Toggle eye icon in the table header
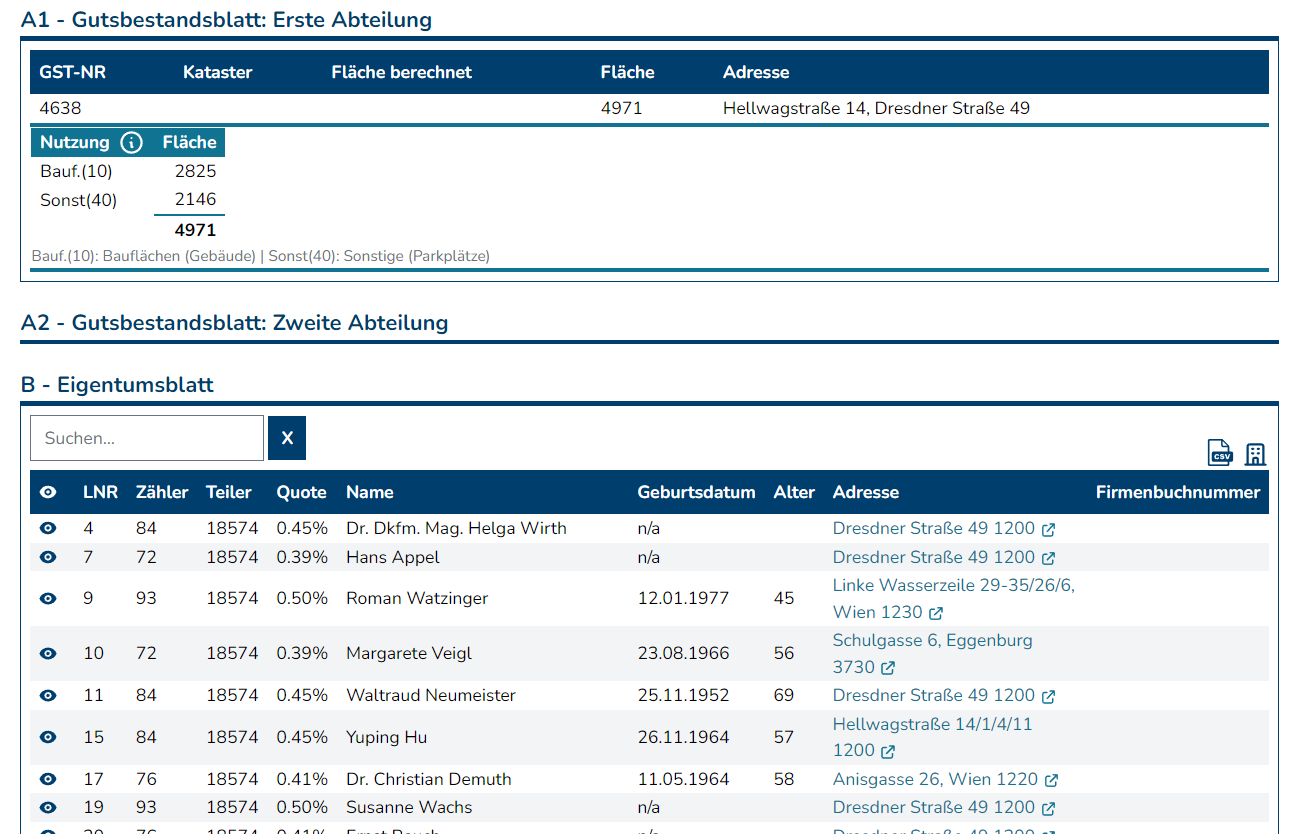 pyautogui.click(x=48, y=492)
